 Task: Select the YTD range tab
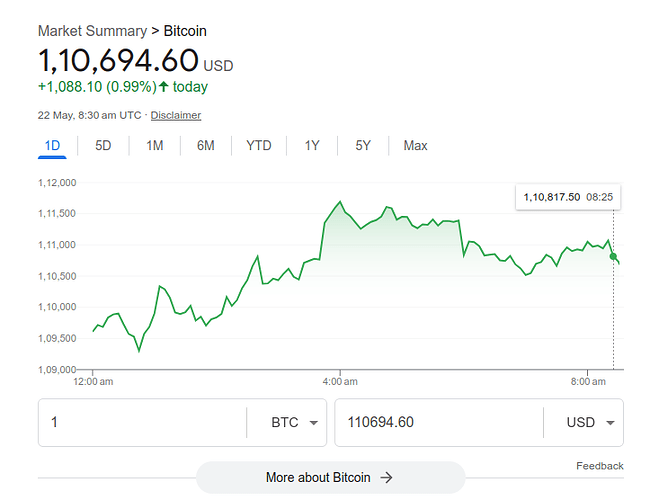(x=259, y=145)
